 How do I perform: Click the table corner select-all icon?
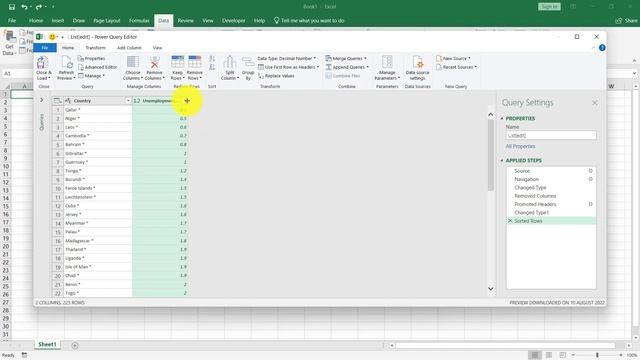click(x=58, y=100)
